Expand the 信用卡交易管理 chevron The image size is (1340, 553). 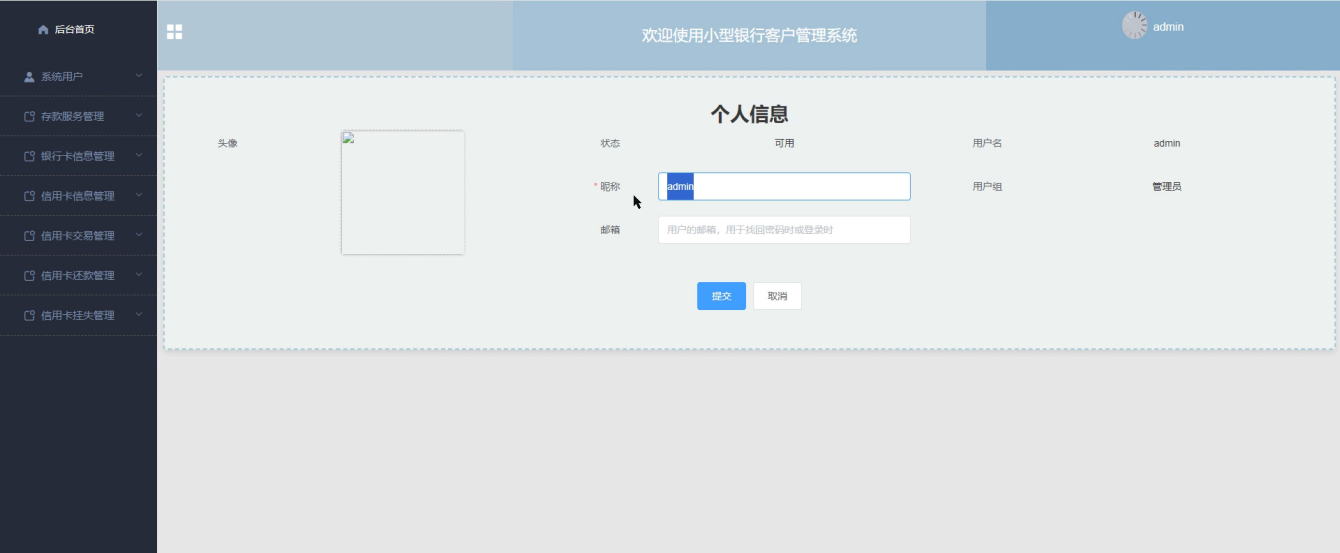point(139,235)
